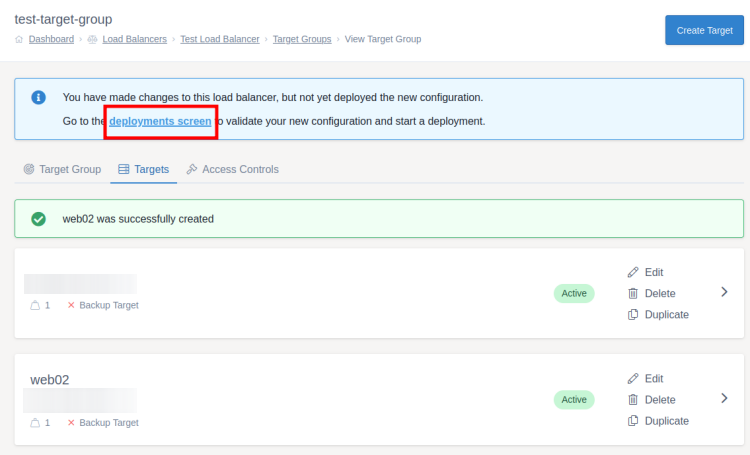
Task: Click the web02 target name
Action: [x=50, y=380]
